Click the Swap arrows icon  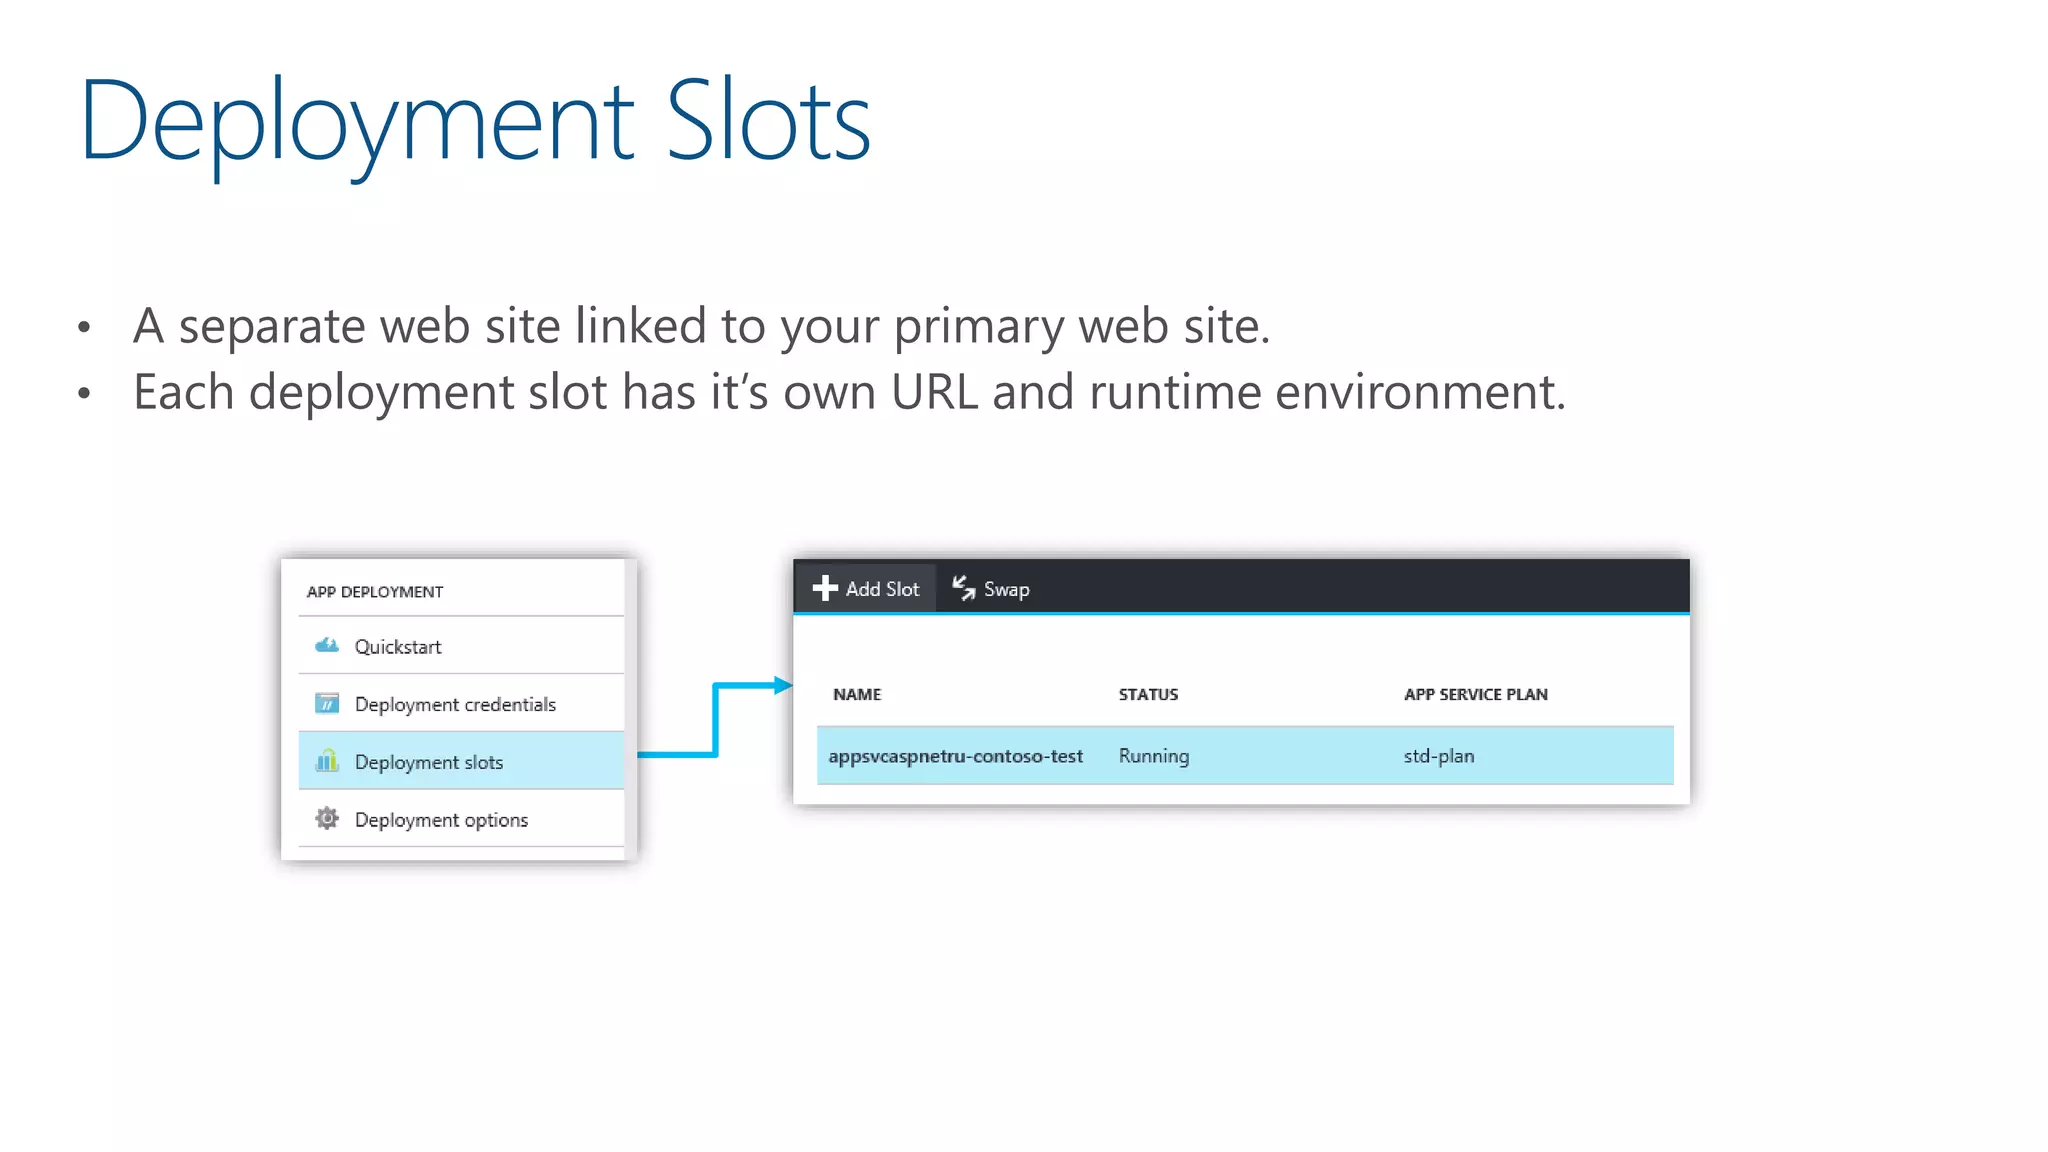pos(964,588)
